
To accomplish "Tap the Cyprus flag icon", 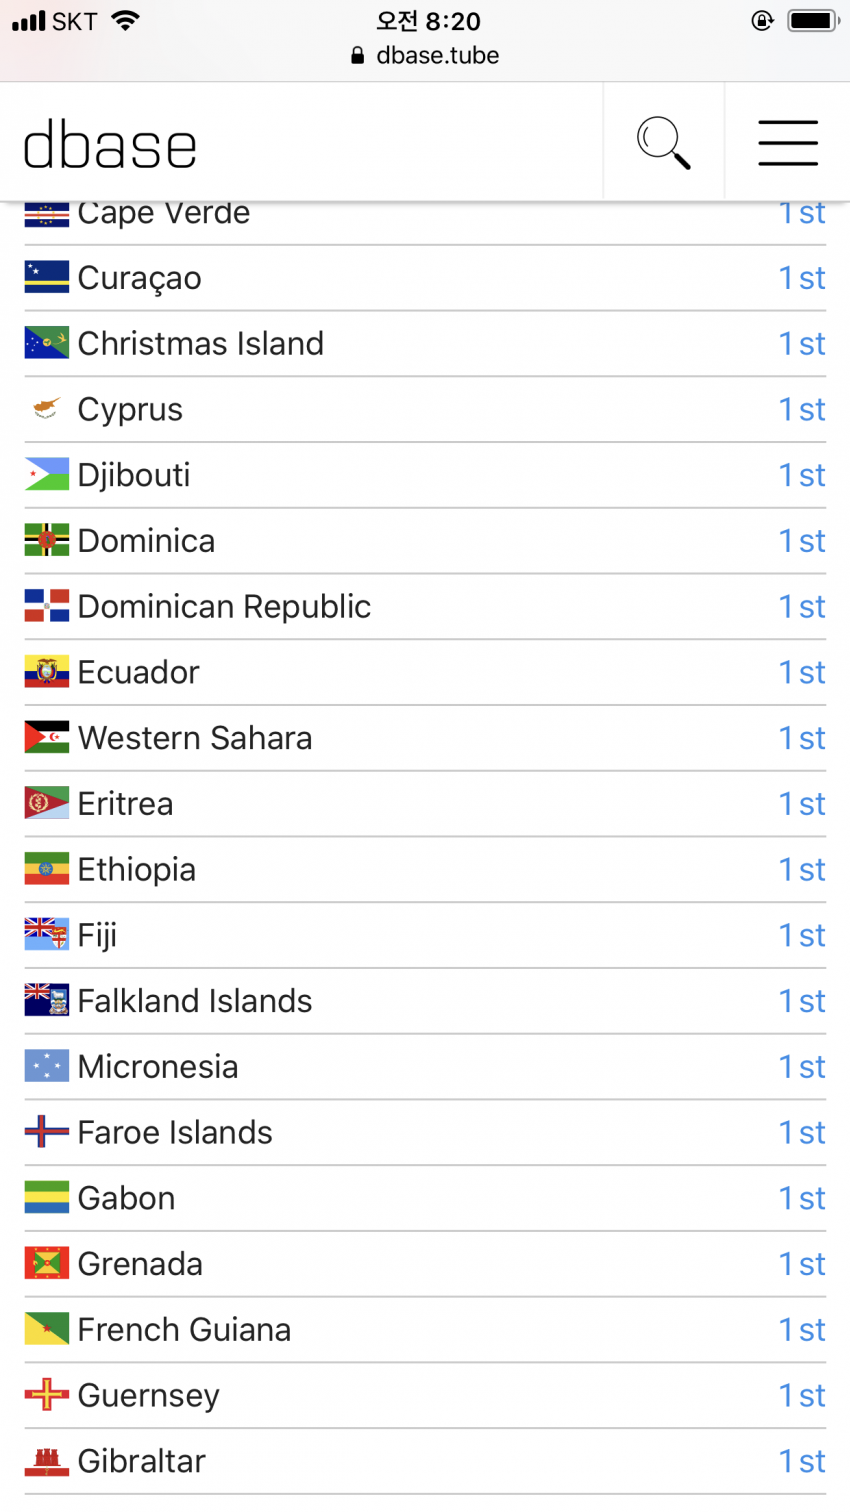I will tap(47, 409).
